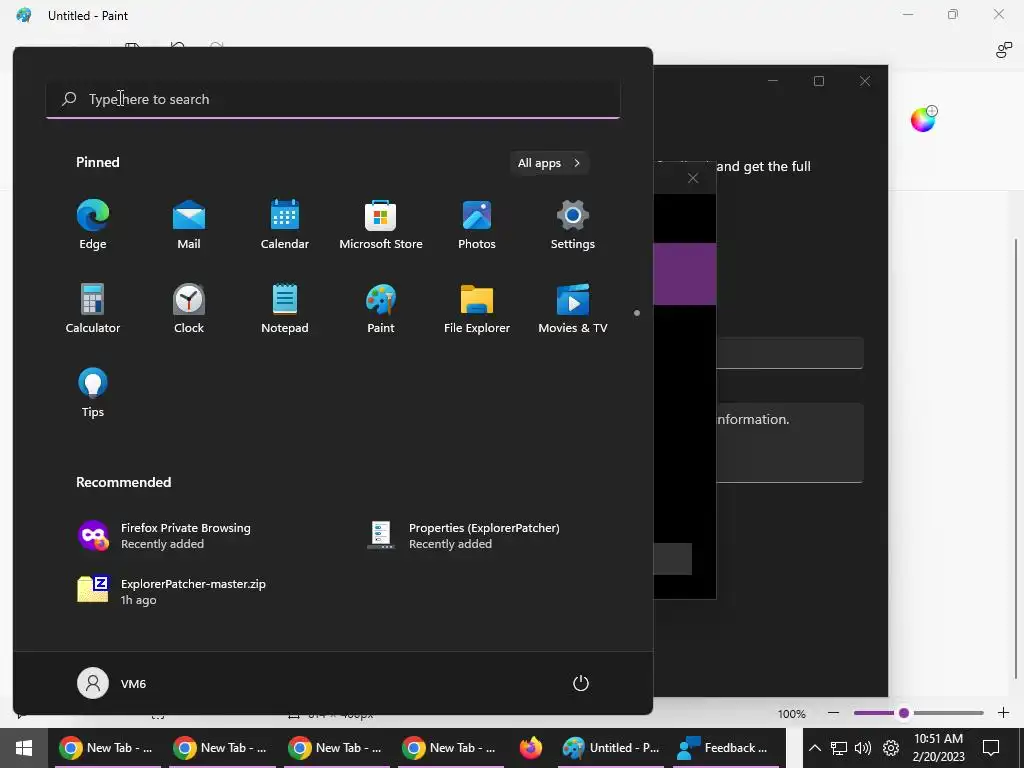Show hidden system tray icons
1024x768 pixels.
(x=814, y=748)
